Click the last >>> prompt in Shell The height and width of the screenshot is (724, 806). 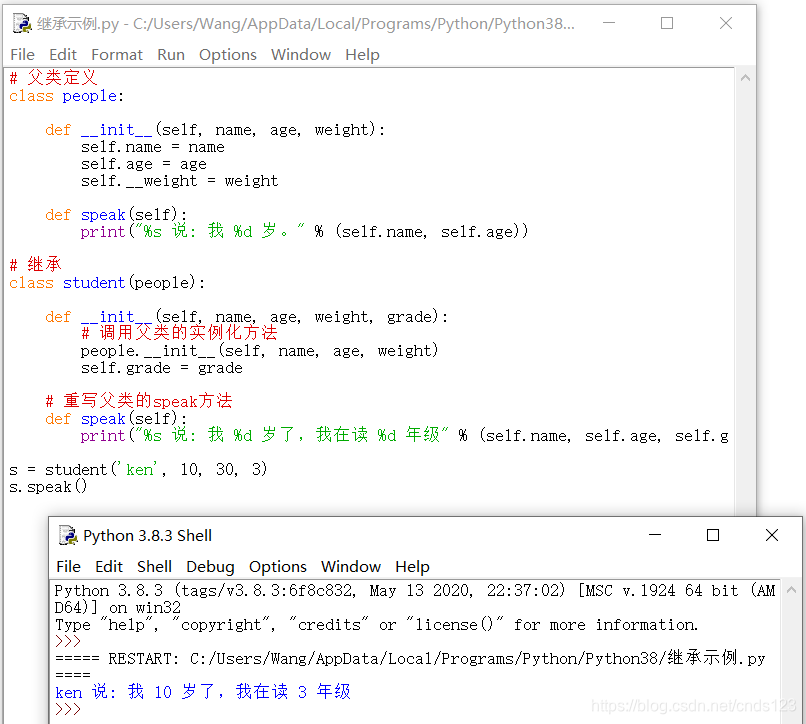click(x=68, y=709)
